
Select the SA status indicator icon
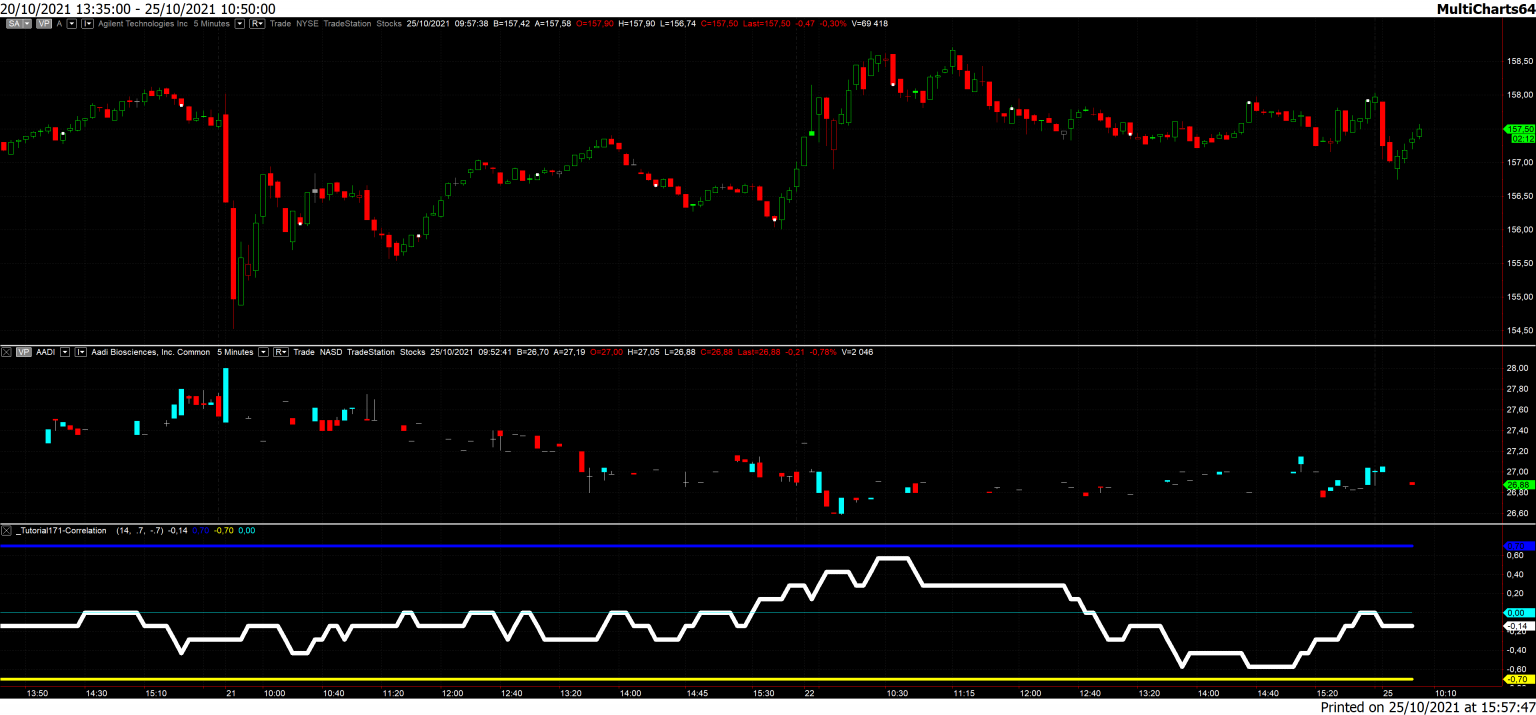(x=15, y=24)
